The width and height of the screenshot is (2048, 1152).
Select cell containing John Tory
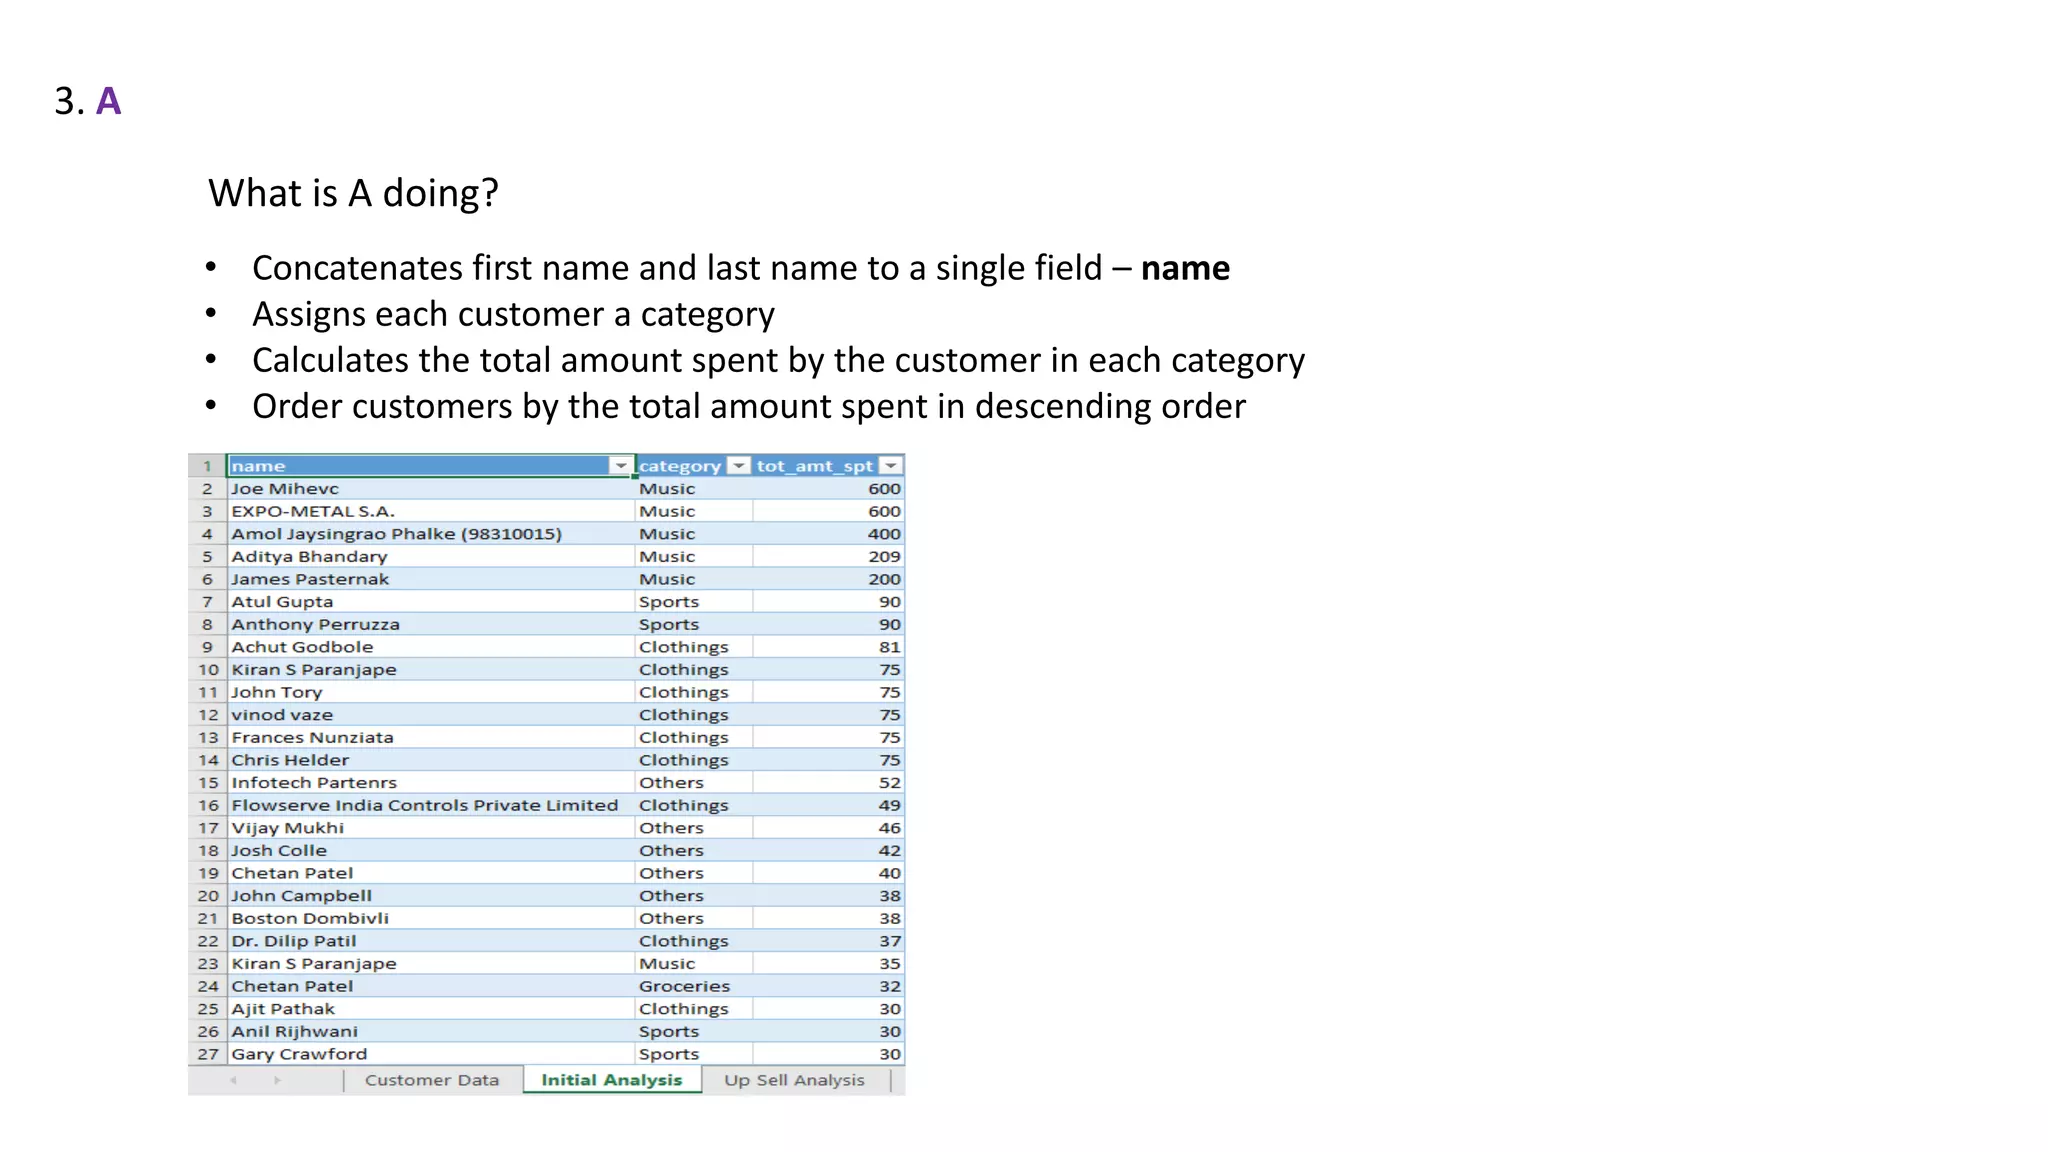tap(431, 692)
